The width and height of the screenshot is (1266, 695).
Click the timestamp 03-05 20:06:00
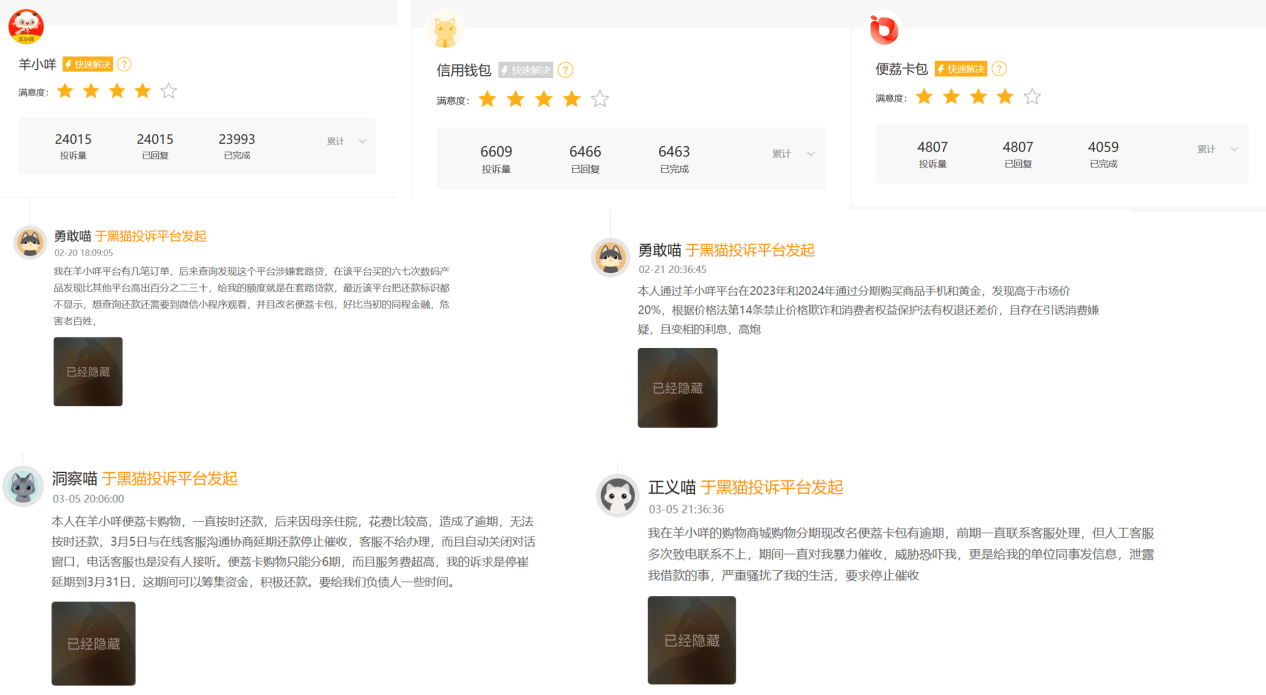[x=88, y=498]
